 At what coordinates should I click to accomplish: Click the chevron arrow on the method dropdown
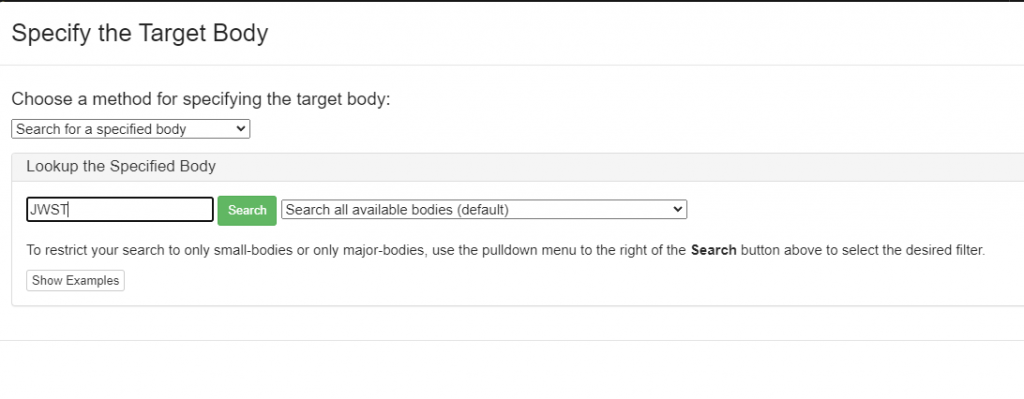click(x=241, y=129)
